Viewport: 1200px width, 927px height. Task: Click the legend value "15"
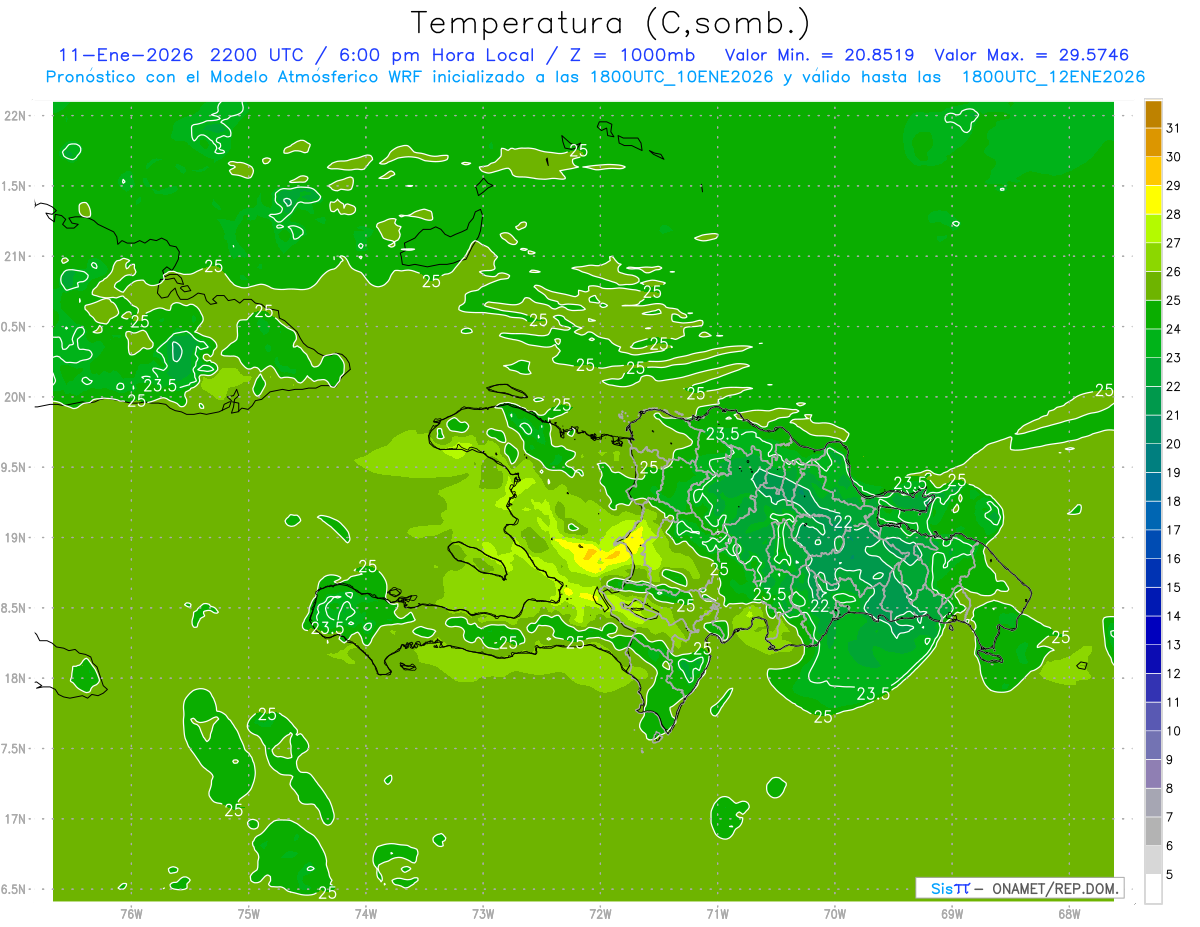point(1174,587)
